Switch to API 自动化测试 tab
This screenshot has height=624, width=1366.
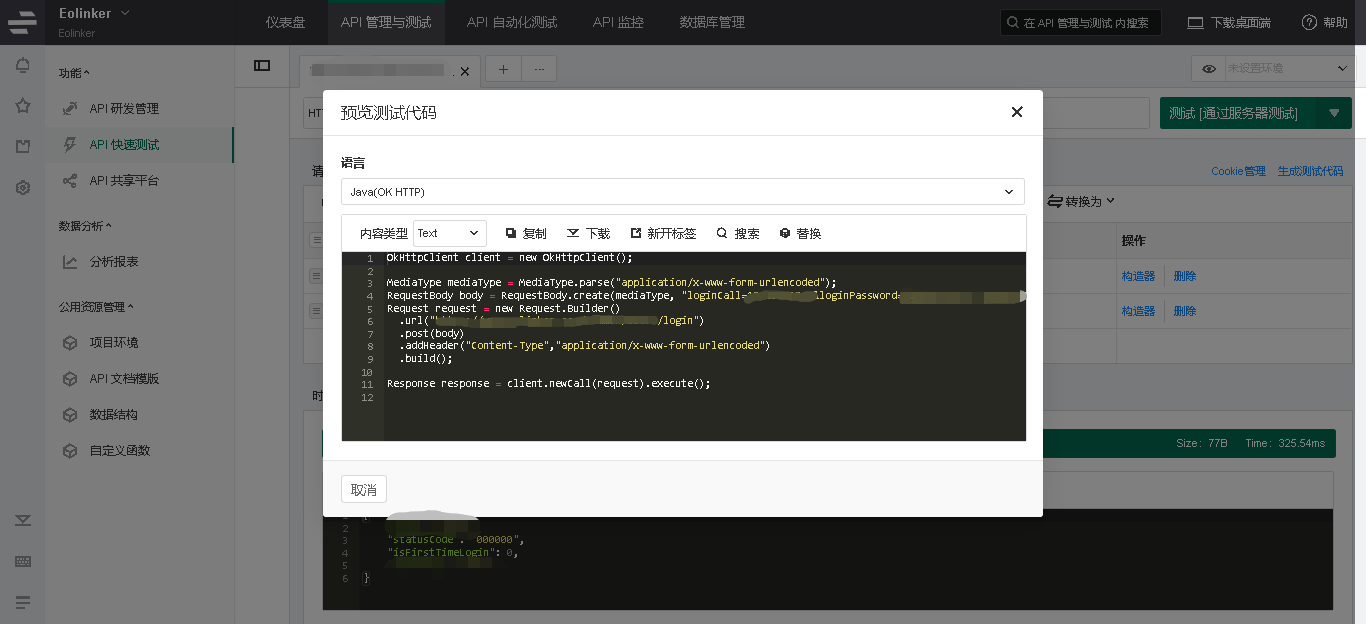(x=511, y=22)
